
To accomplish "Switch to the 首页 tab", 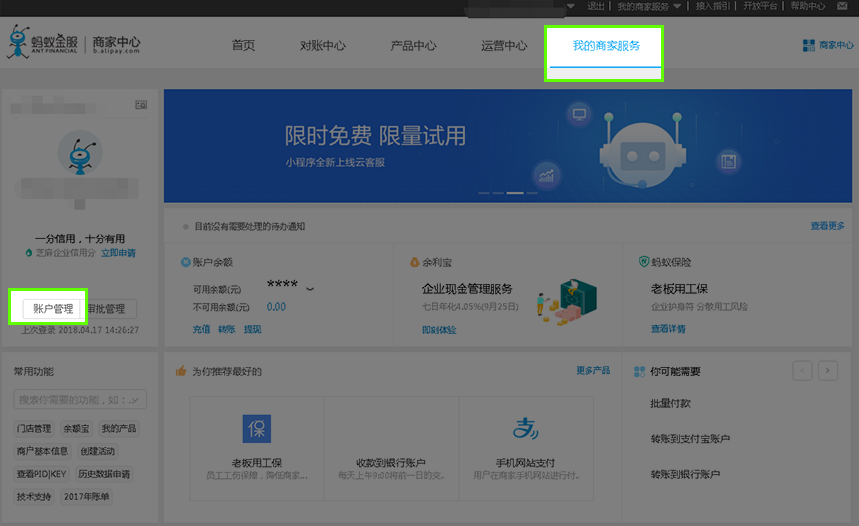I will (243, 45).
